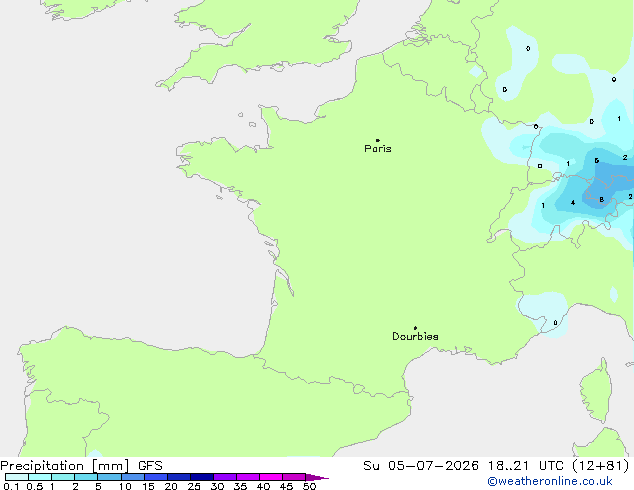Click the 20–25 mm legend color swatch

pyautogui.click(x=179, y=477)
